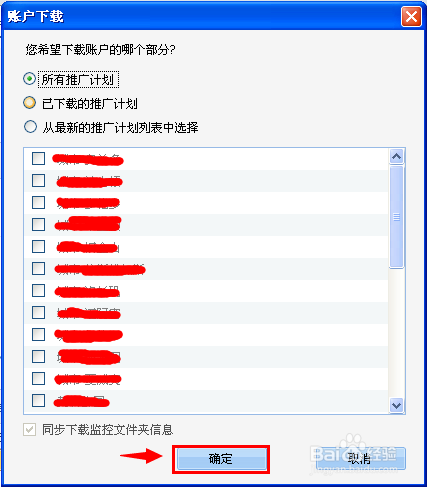Screen dimensions: 427x487
Task: Check the seventh campaign row checkbox
Action: [x=38, y=290]
